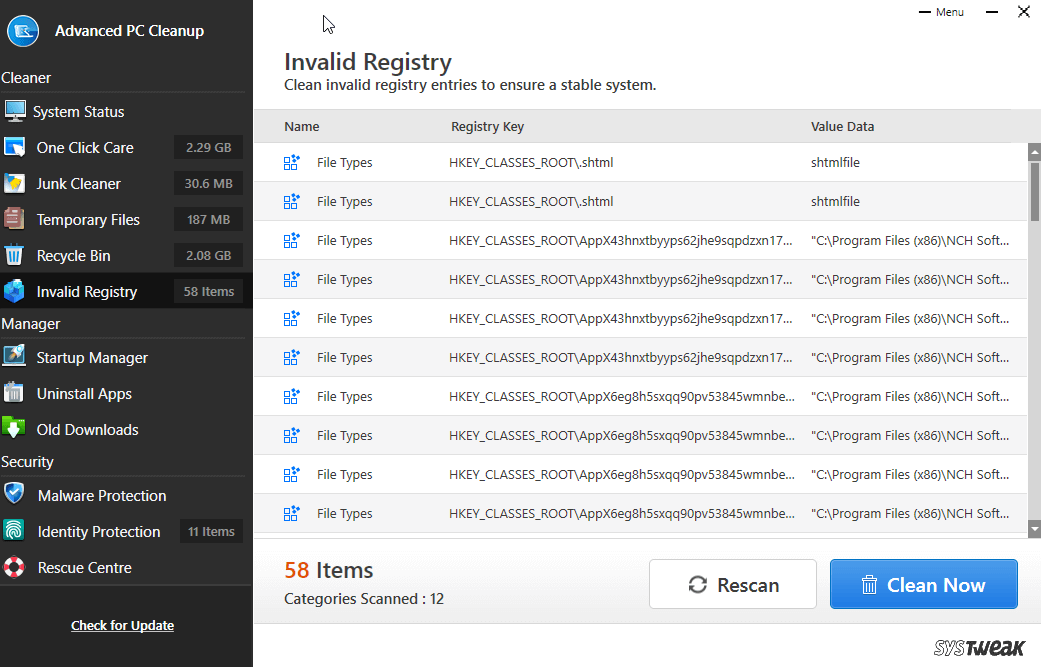Run One Click Care
1041x667 pixels.
coord(85,147)
